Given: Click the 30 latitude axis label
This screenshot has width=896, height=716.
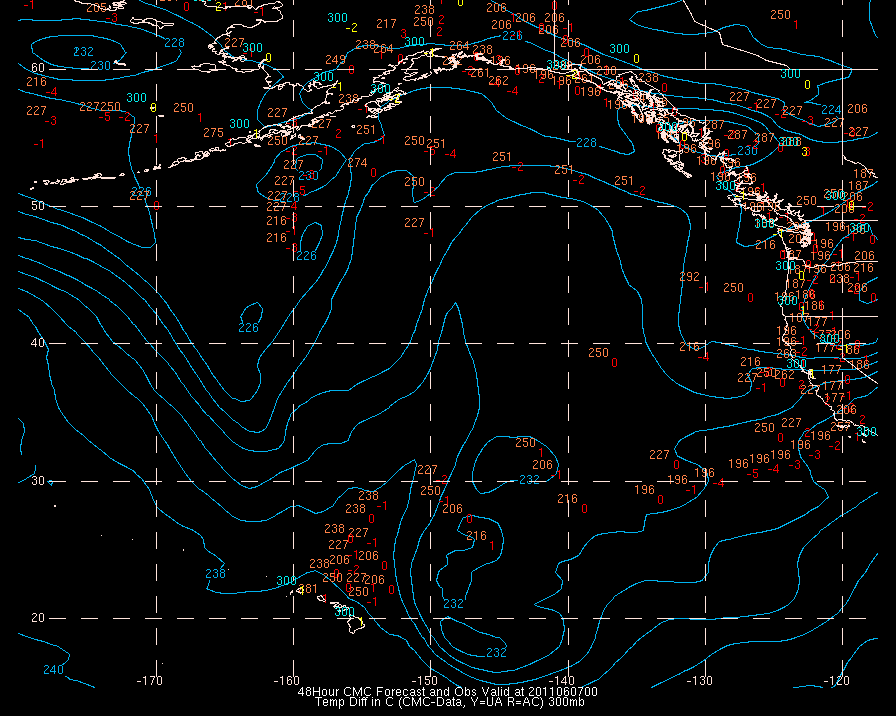Looking at the screenshot, I should pos(37,481).
